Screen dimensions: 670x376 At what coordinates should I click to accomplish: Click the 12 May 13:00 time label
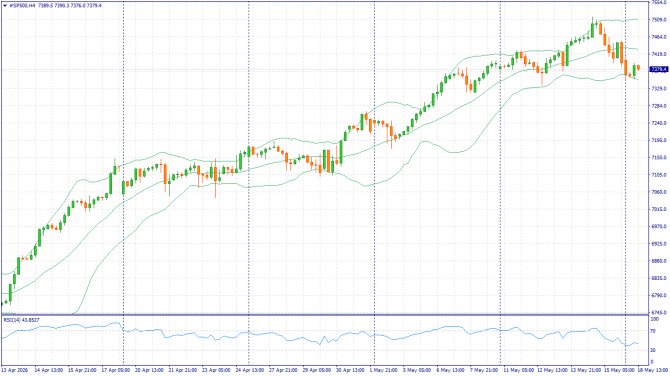pos(552,370)
